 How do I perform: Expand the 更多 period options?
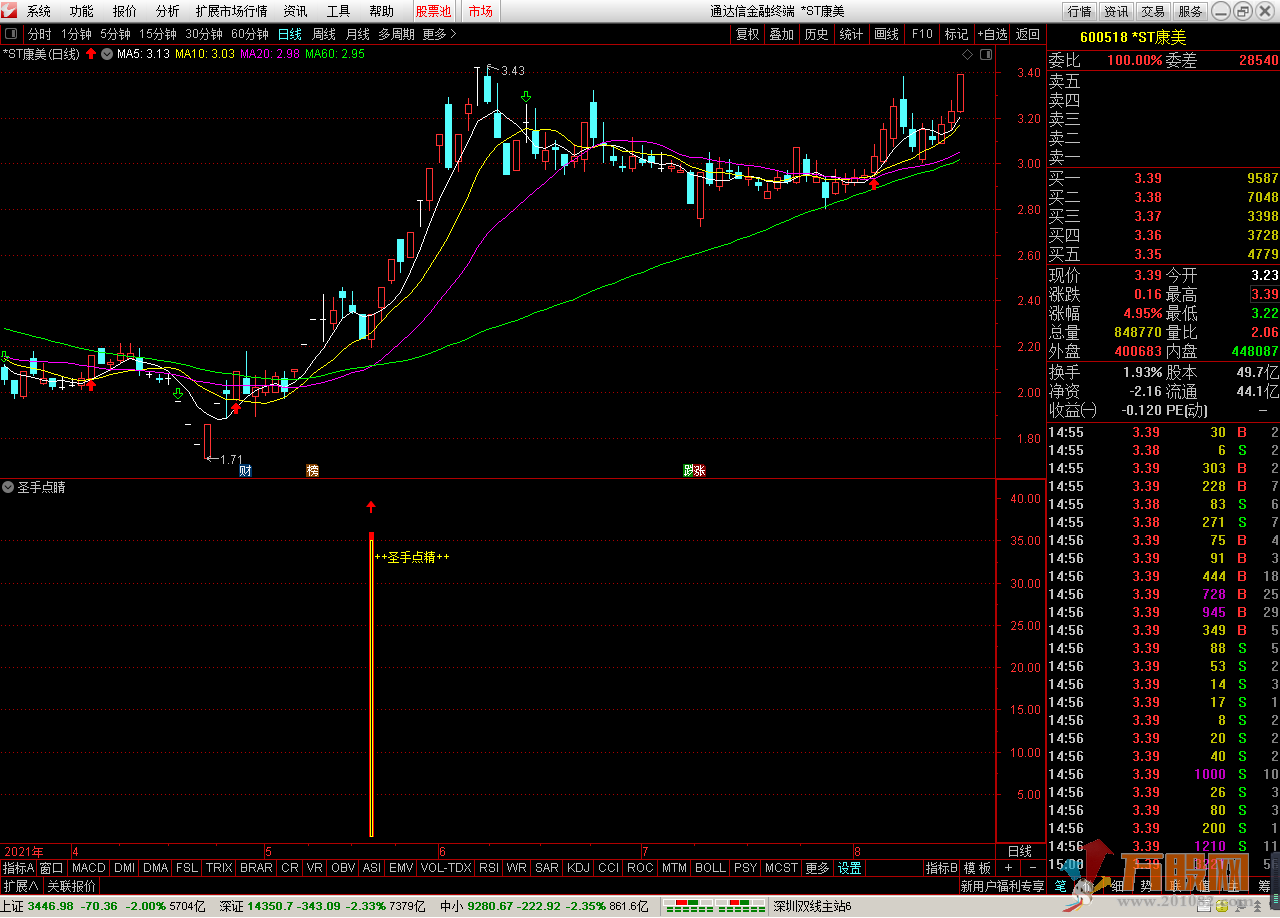(x=439, y=34)
